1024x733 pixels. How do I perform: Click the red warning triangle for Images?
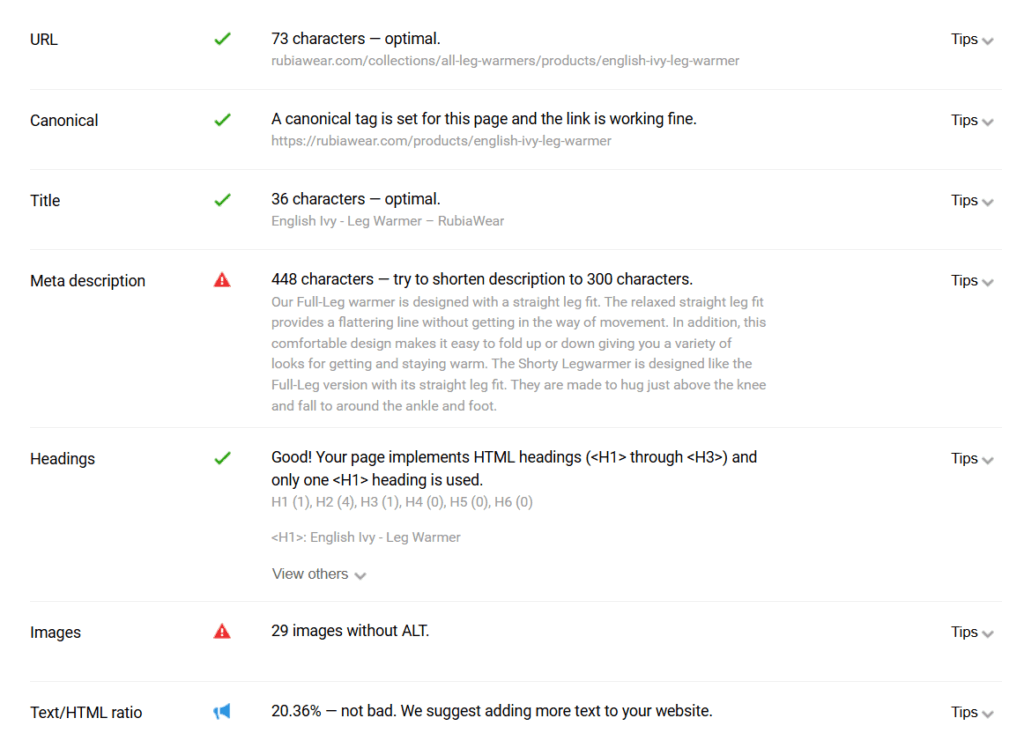(222, 632)
